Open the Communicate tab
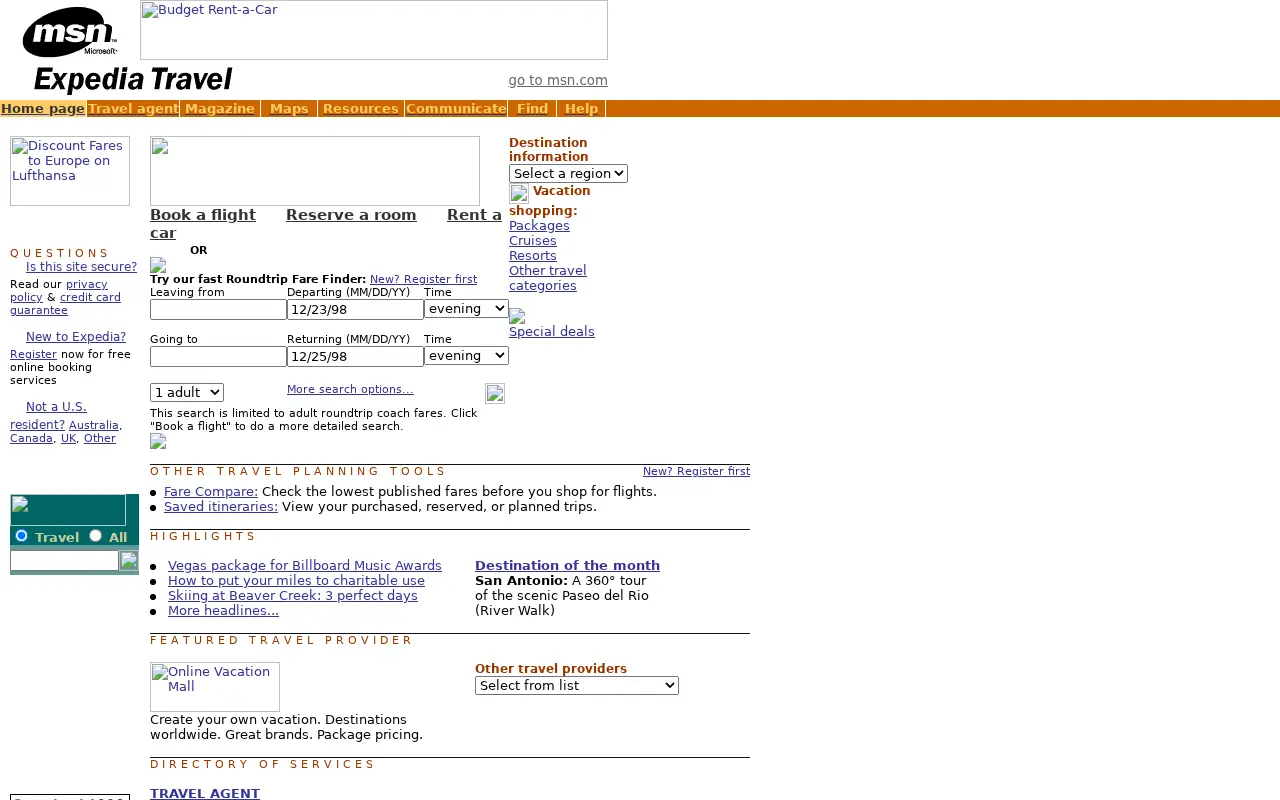The image size is (1280, 800). pos(456,109)
